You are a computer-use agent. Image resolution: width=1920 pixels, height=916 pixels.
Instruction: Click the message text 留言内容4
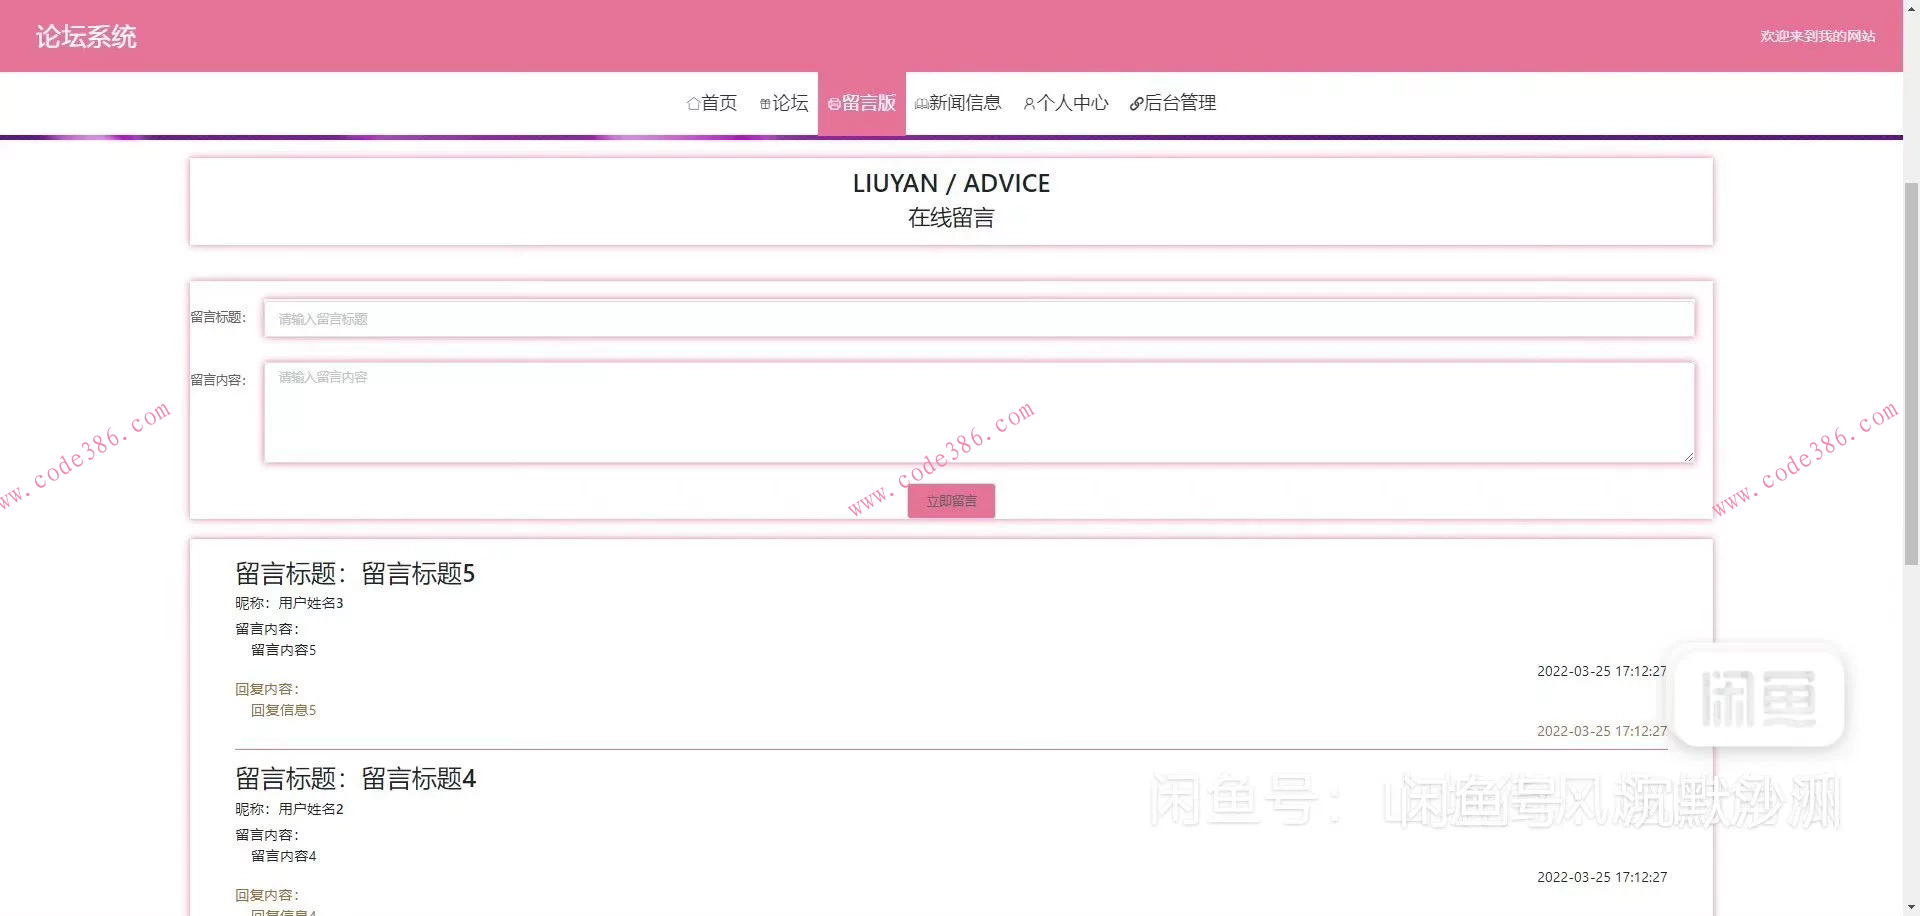click(283, 856)
